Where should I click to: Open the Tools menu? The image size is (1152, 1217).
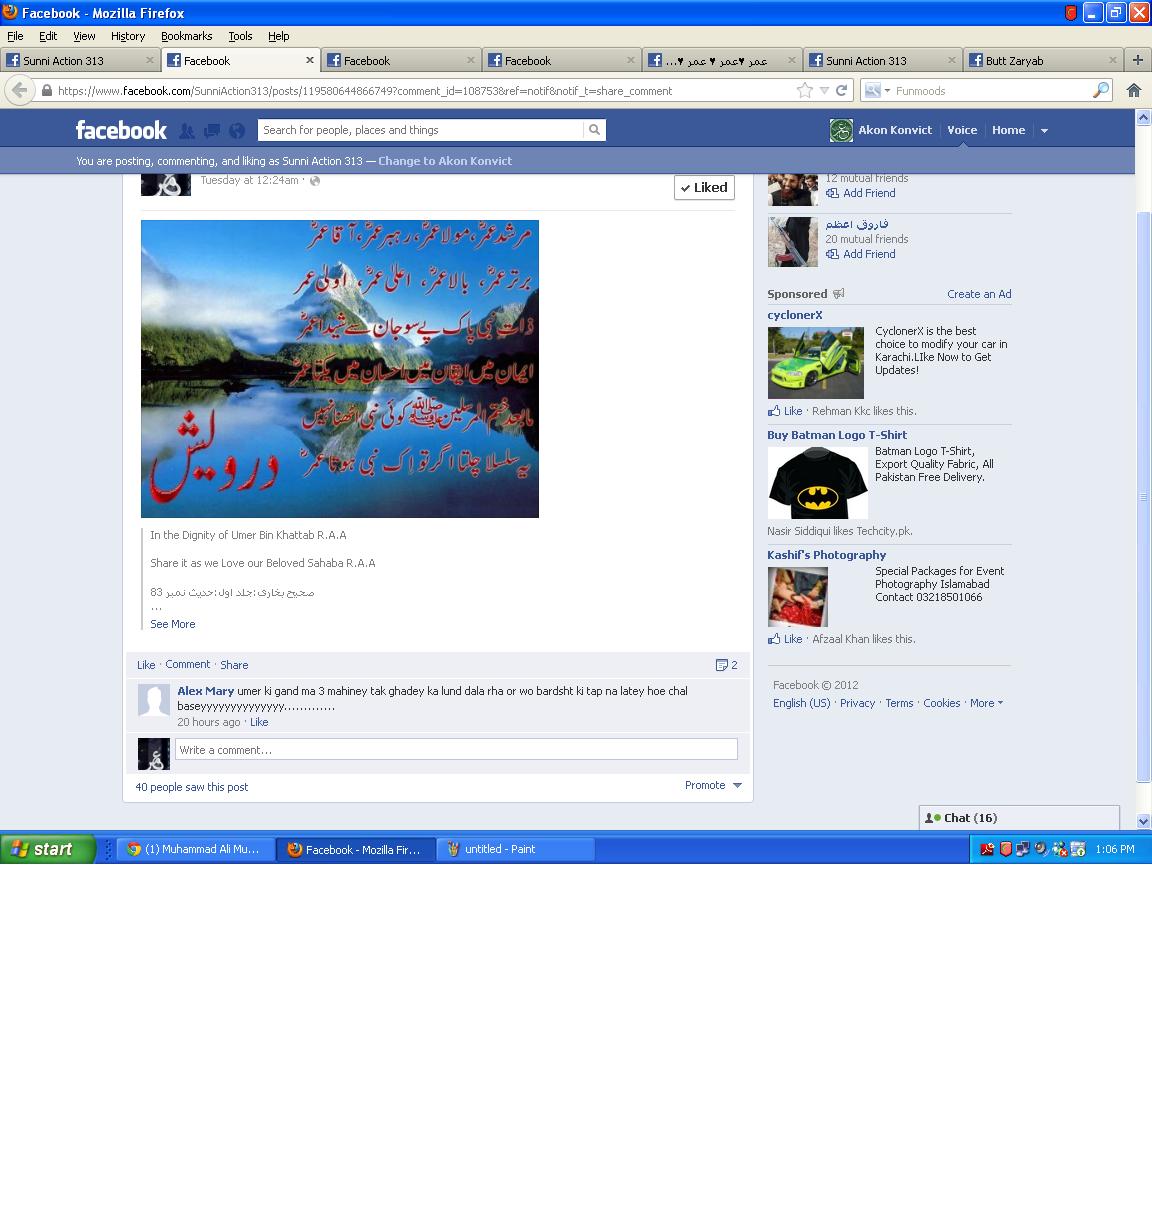[240, 36]
